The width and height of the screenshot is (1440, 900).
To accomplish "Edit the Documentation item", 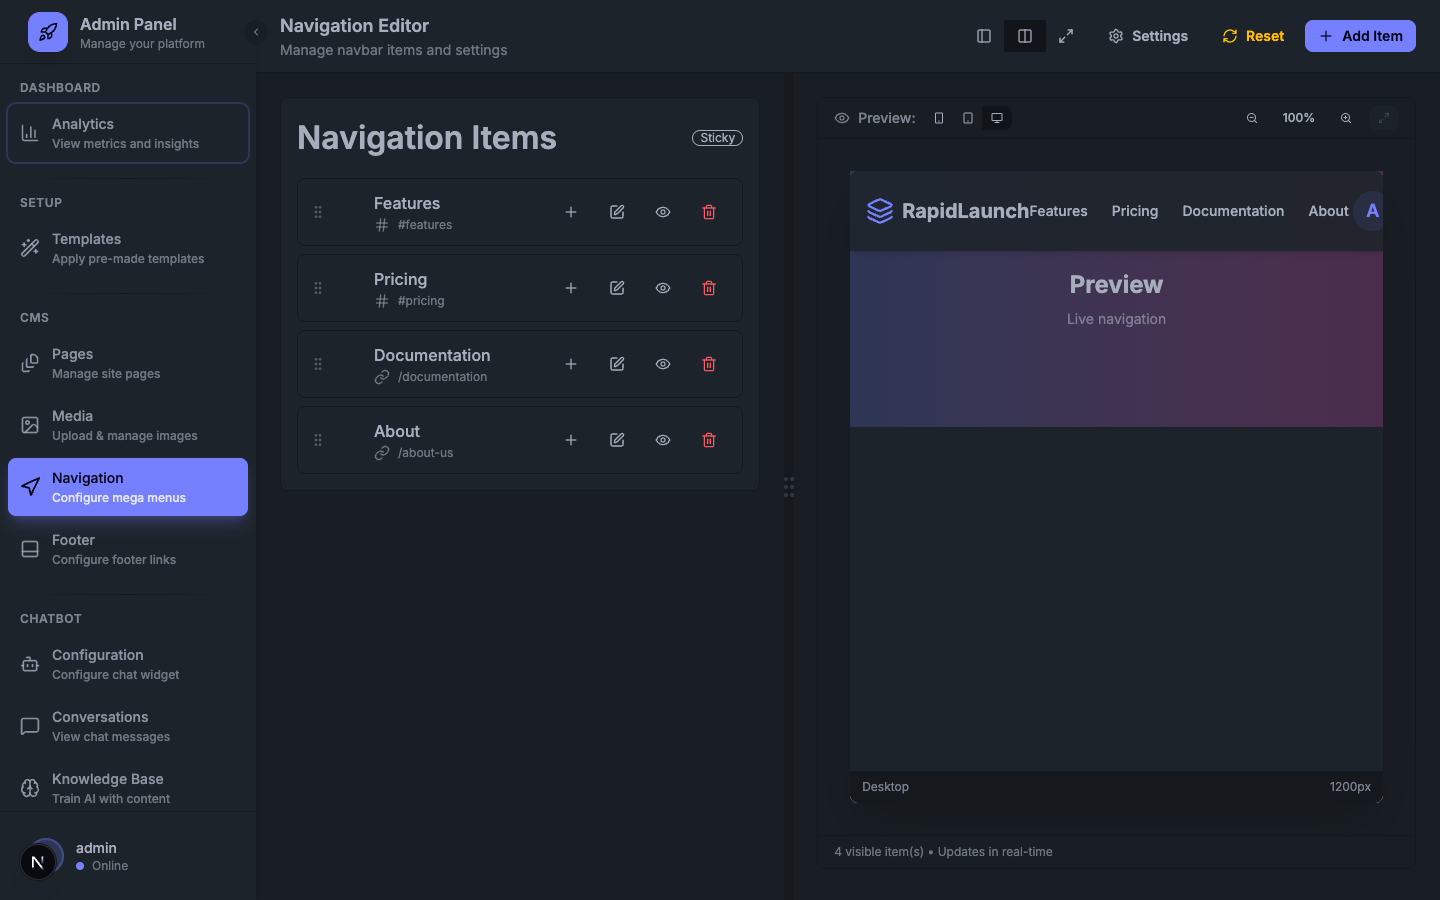I will tap(617, 364).
